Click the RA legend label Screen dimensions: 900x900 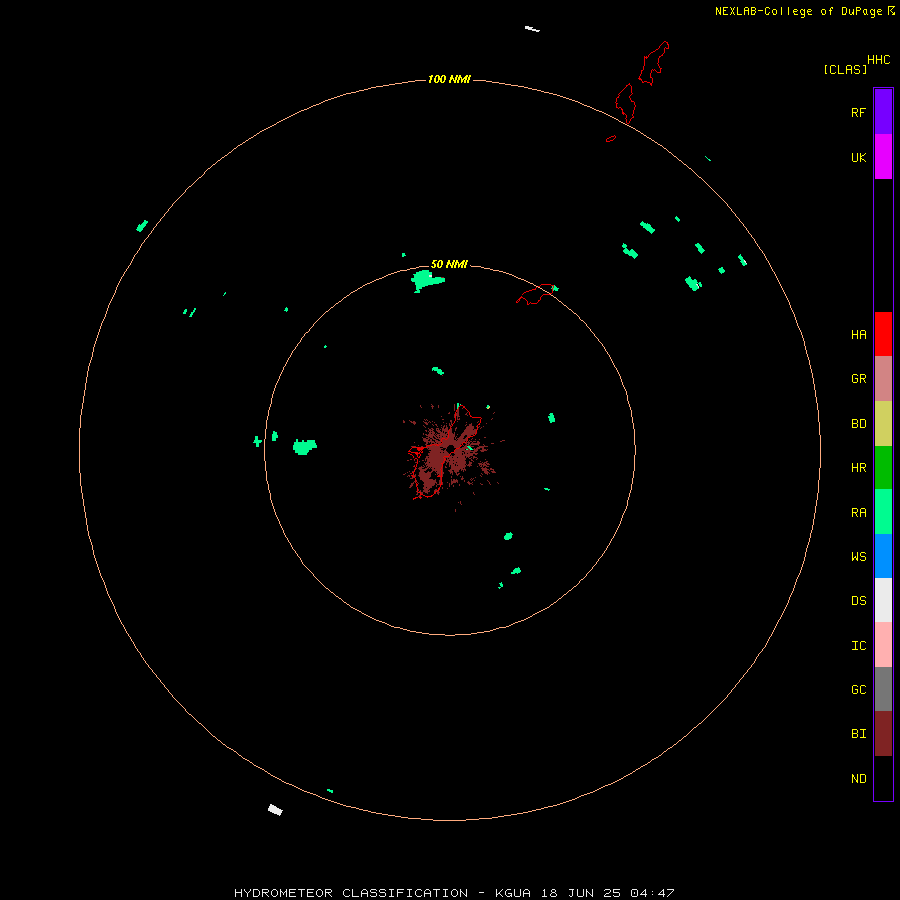[x=858, y=513]
